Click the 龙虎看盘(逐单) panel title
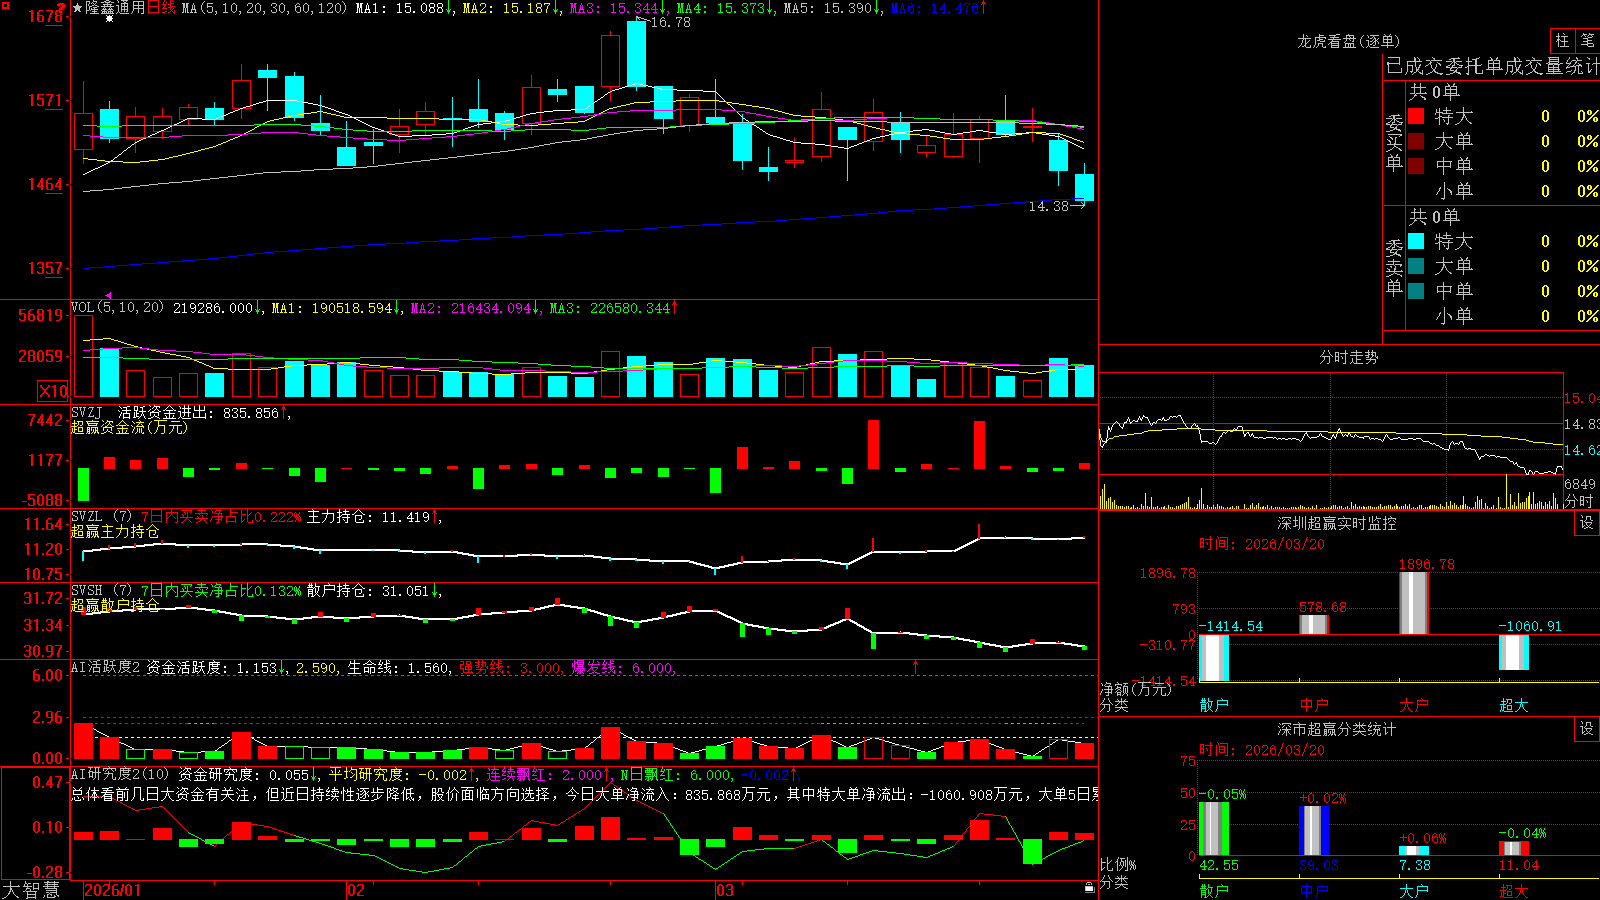The height and width of the screenshot is (900, 1600). [x=1348, y=41]
